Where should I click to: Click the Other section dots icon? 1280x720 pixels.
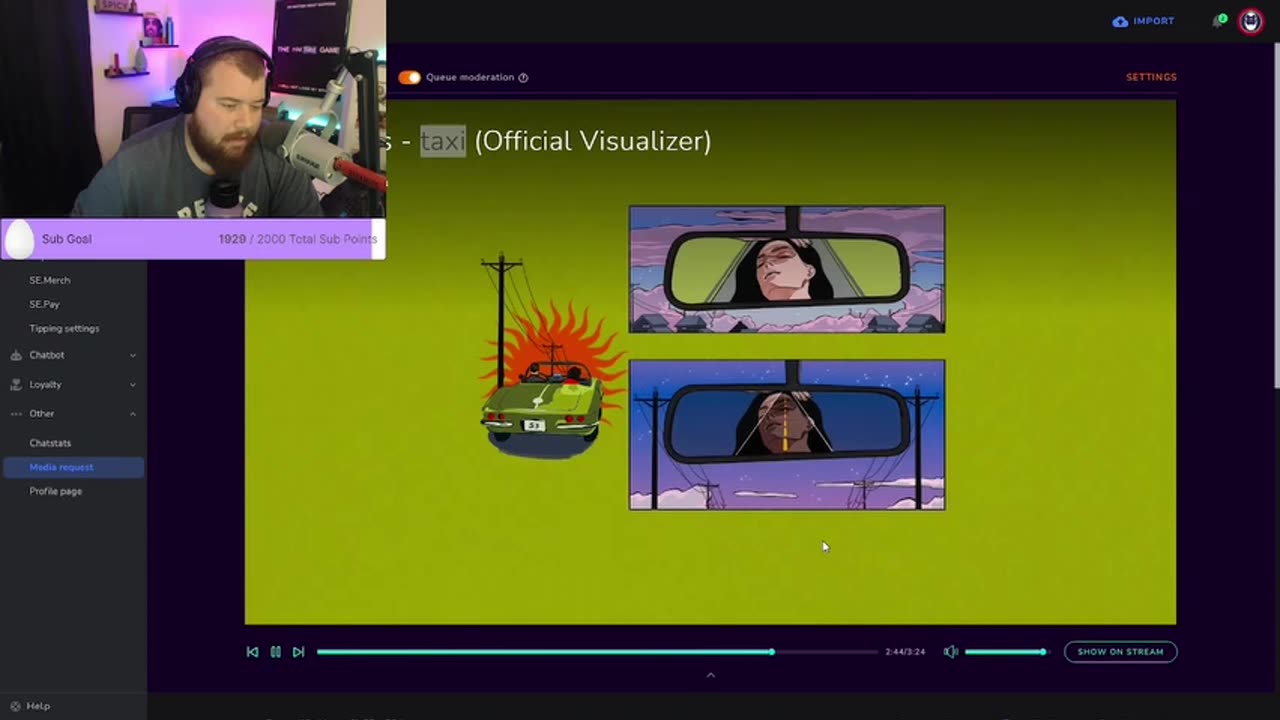click(16, 413)
